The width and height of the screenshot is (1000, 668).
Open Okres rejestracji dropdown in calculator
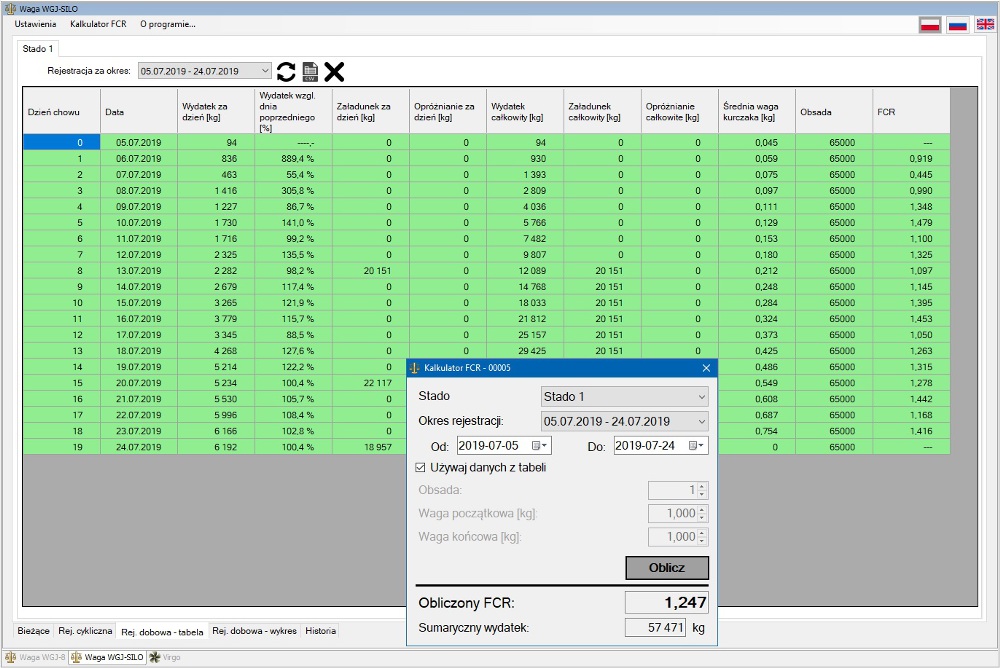700,421
